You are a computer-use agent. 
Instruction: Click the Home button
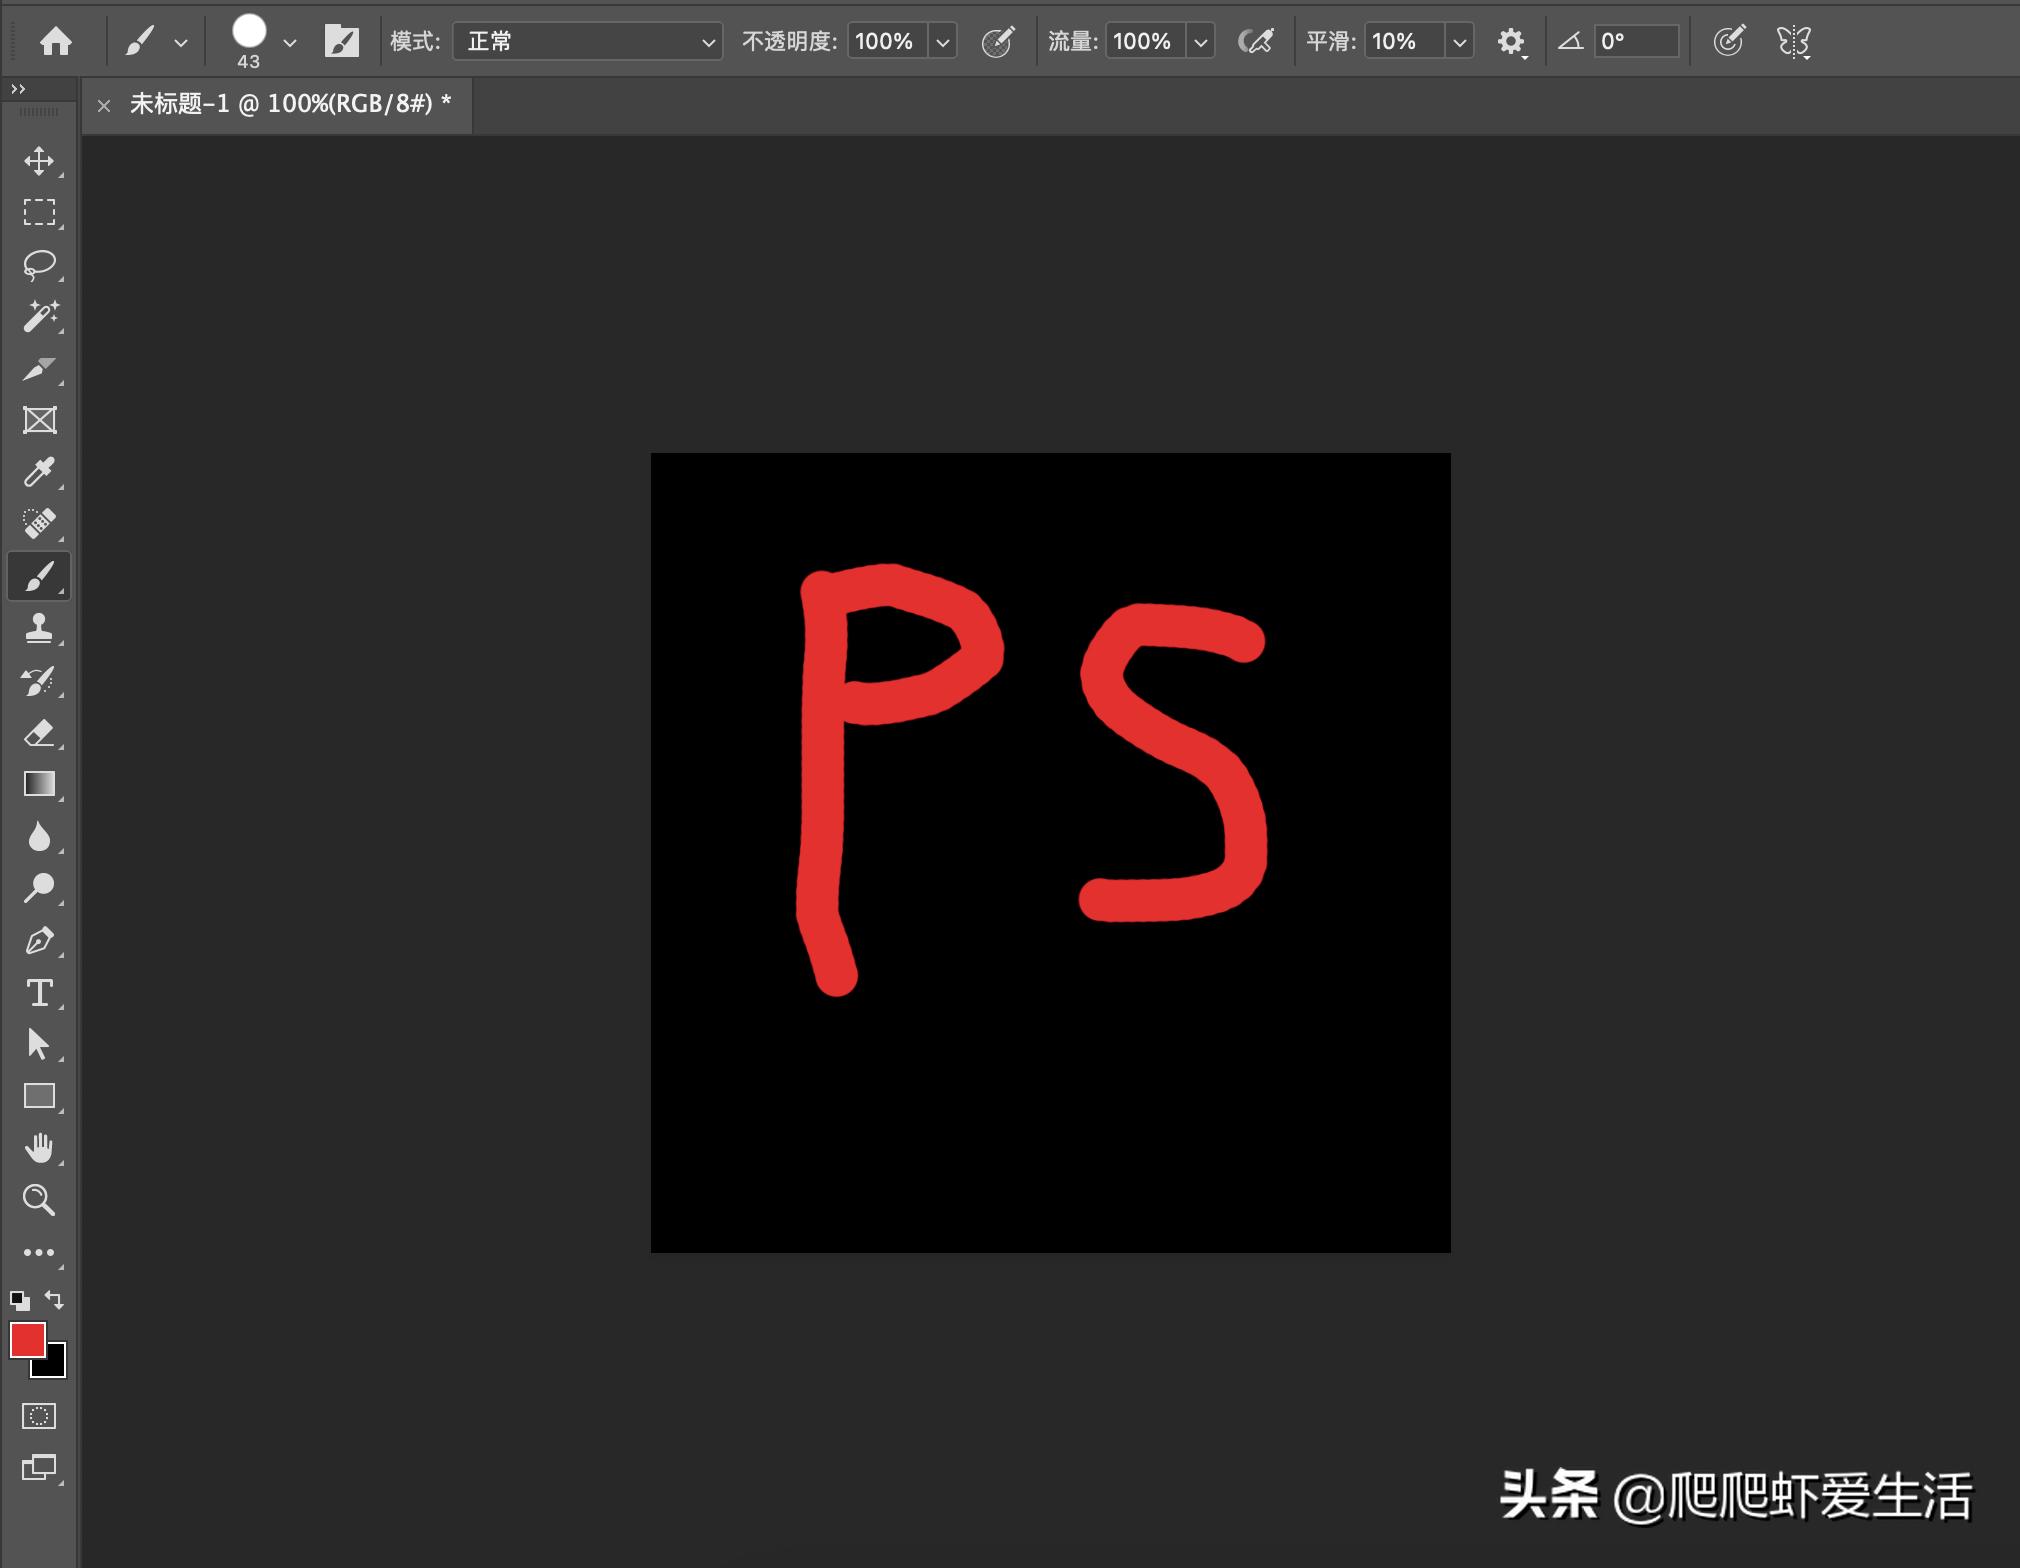[x=56, y=41]
